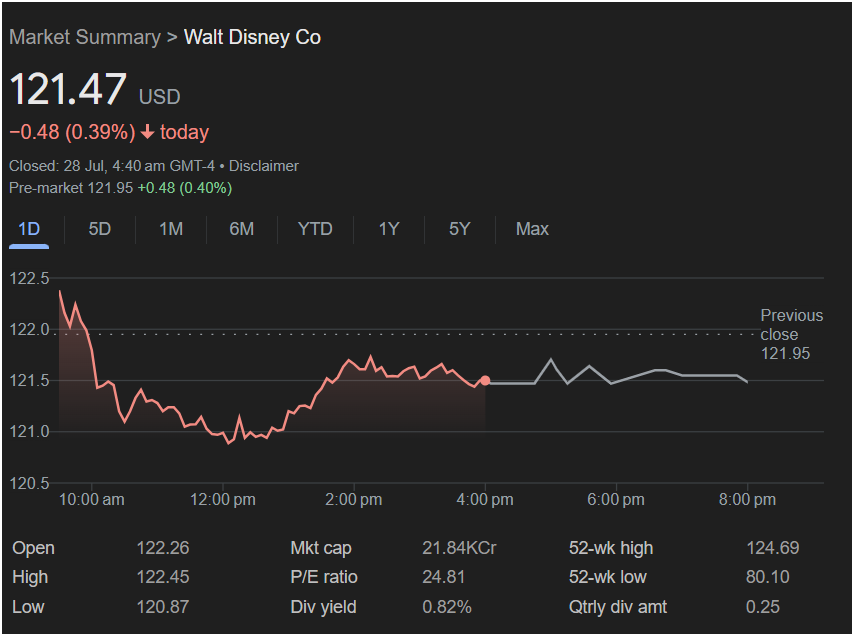Screen dimensions: 854x636
Task: Click the red closing price dot on chart
Action: 485,381
